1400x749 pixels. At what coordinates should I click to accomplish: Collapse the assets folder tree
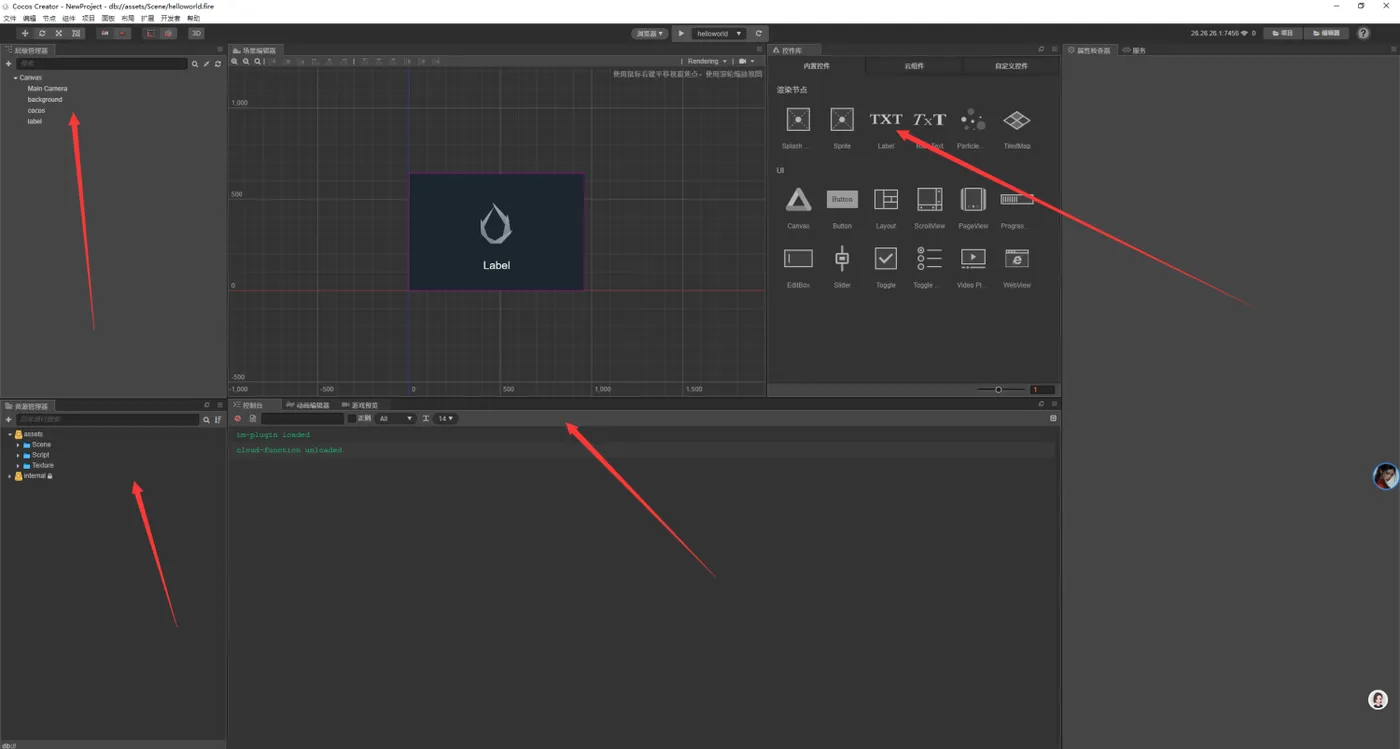click(x=10, y=434)
